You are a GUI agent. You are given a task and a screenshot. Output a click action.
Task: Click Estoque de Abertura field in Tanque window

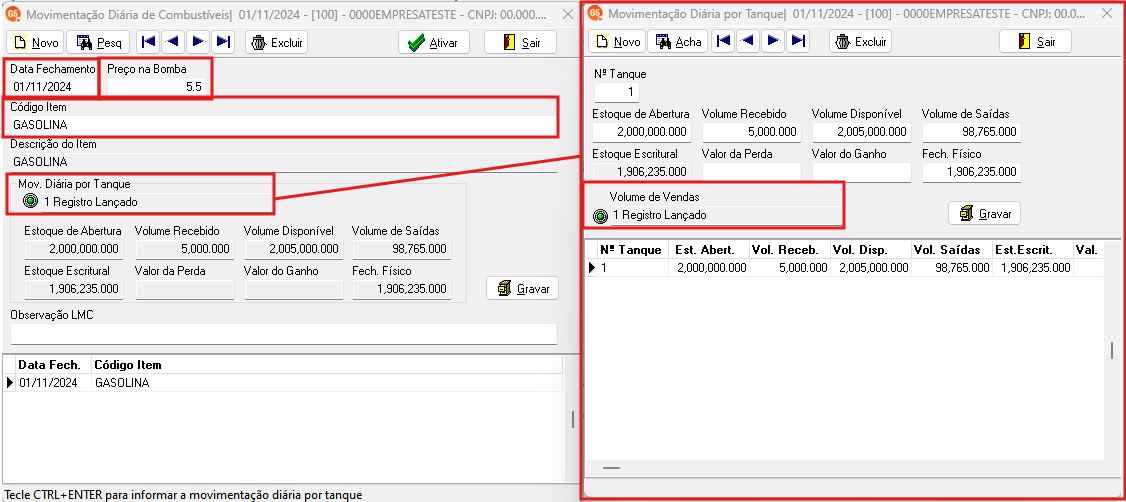(642, 132)
